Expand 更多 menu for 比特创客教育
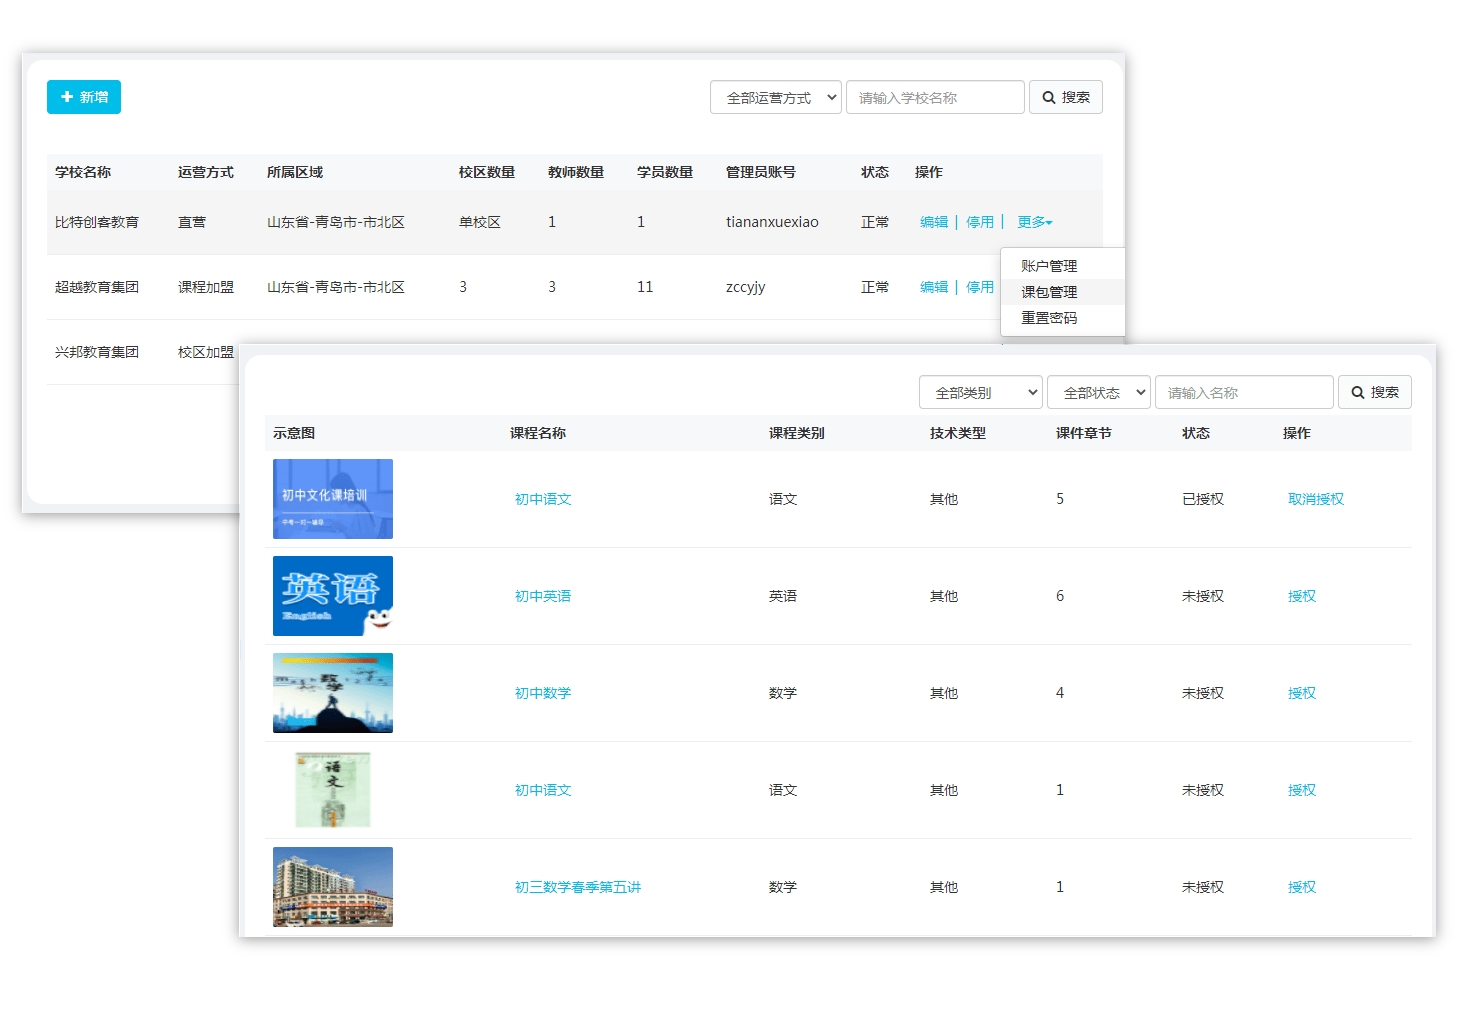This screenshot has width=1458, height=1021. click(x=1034, y=222)
